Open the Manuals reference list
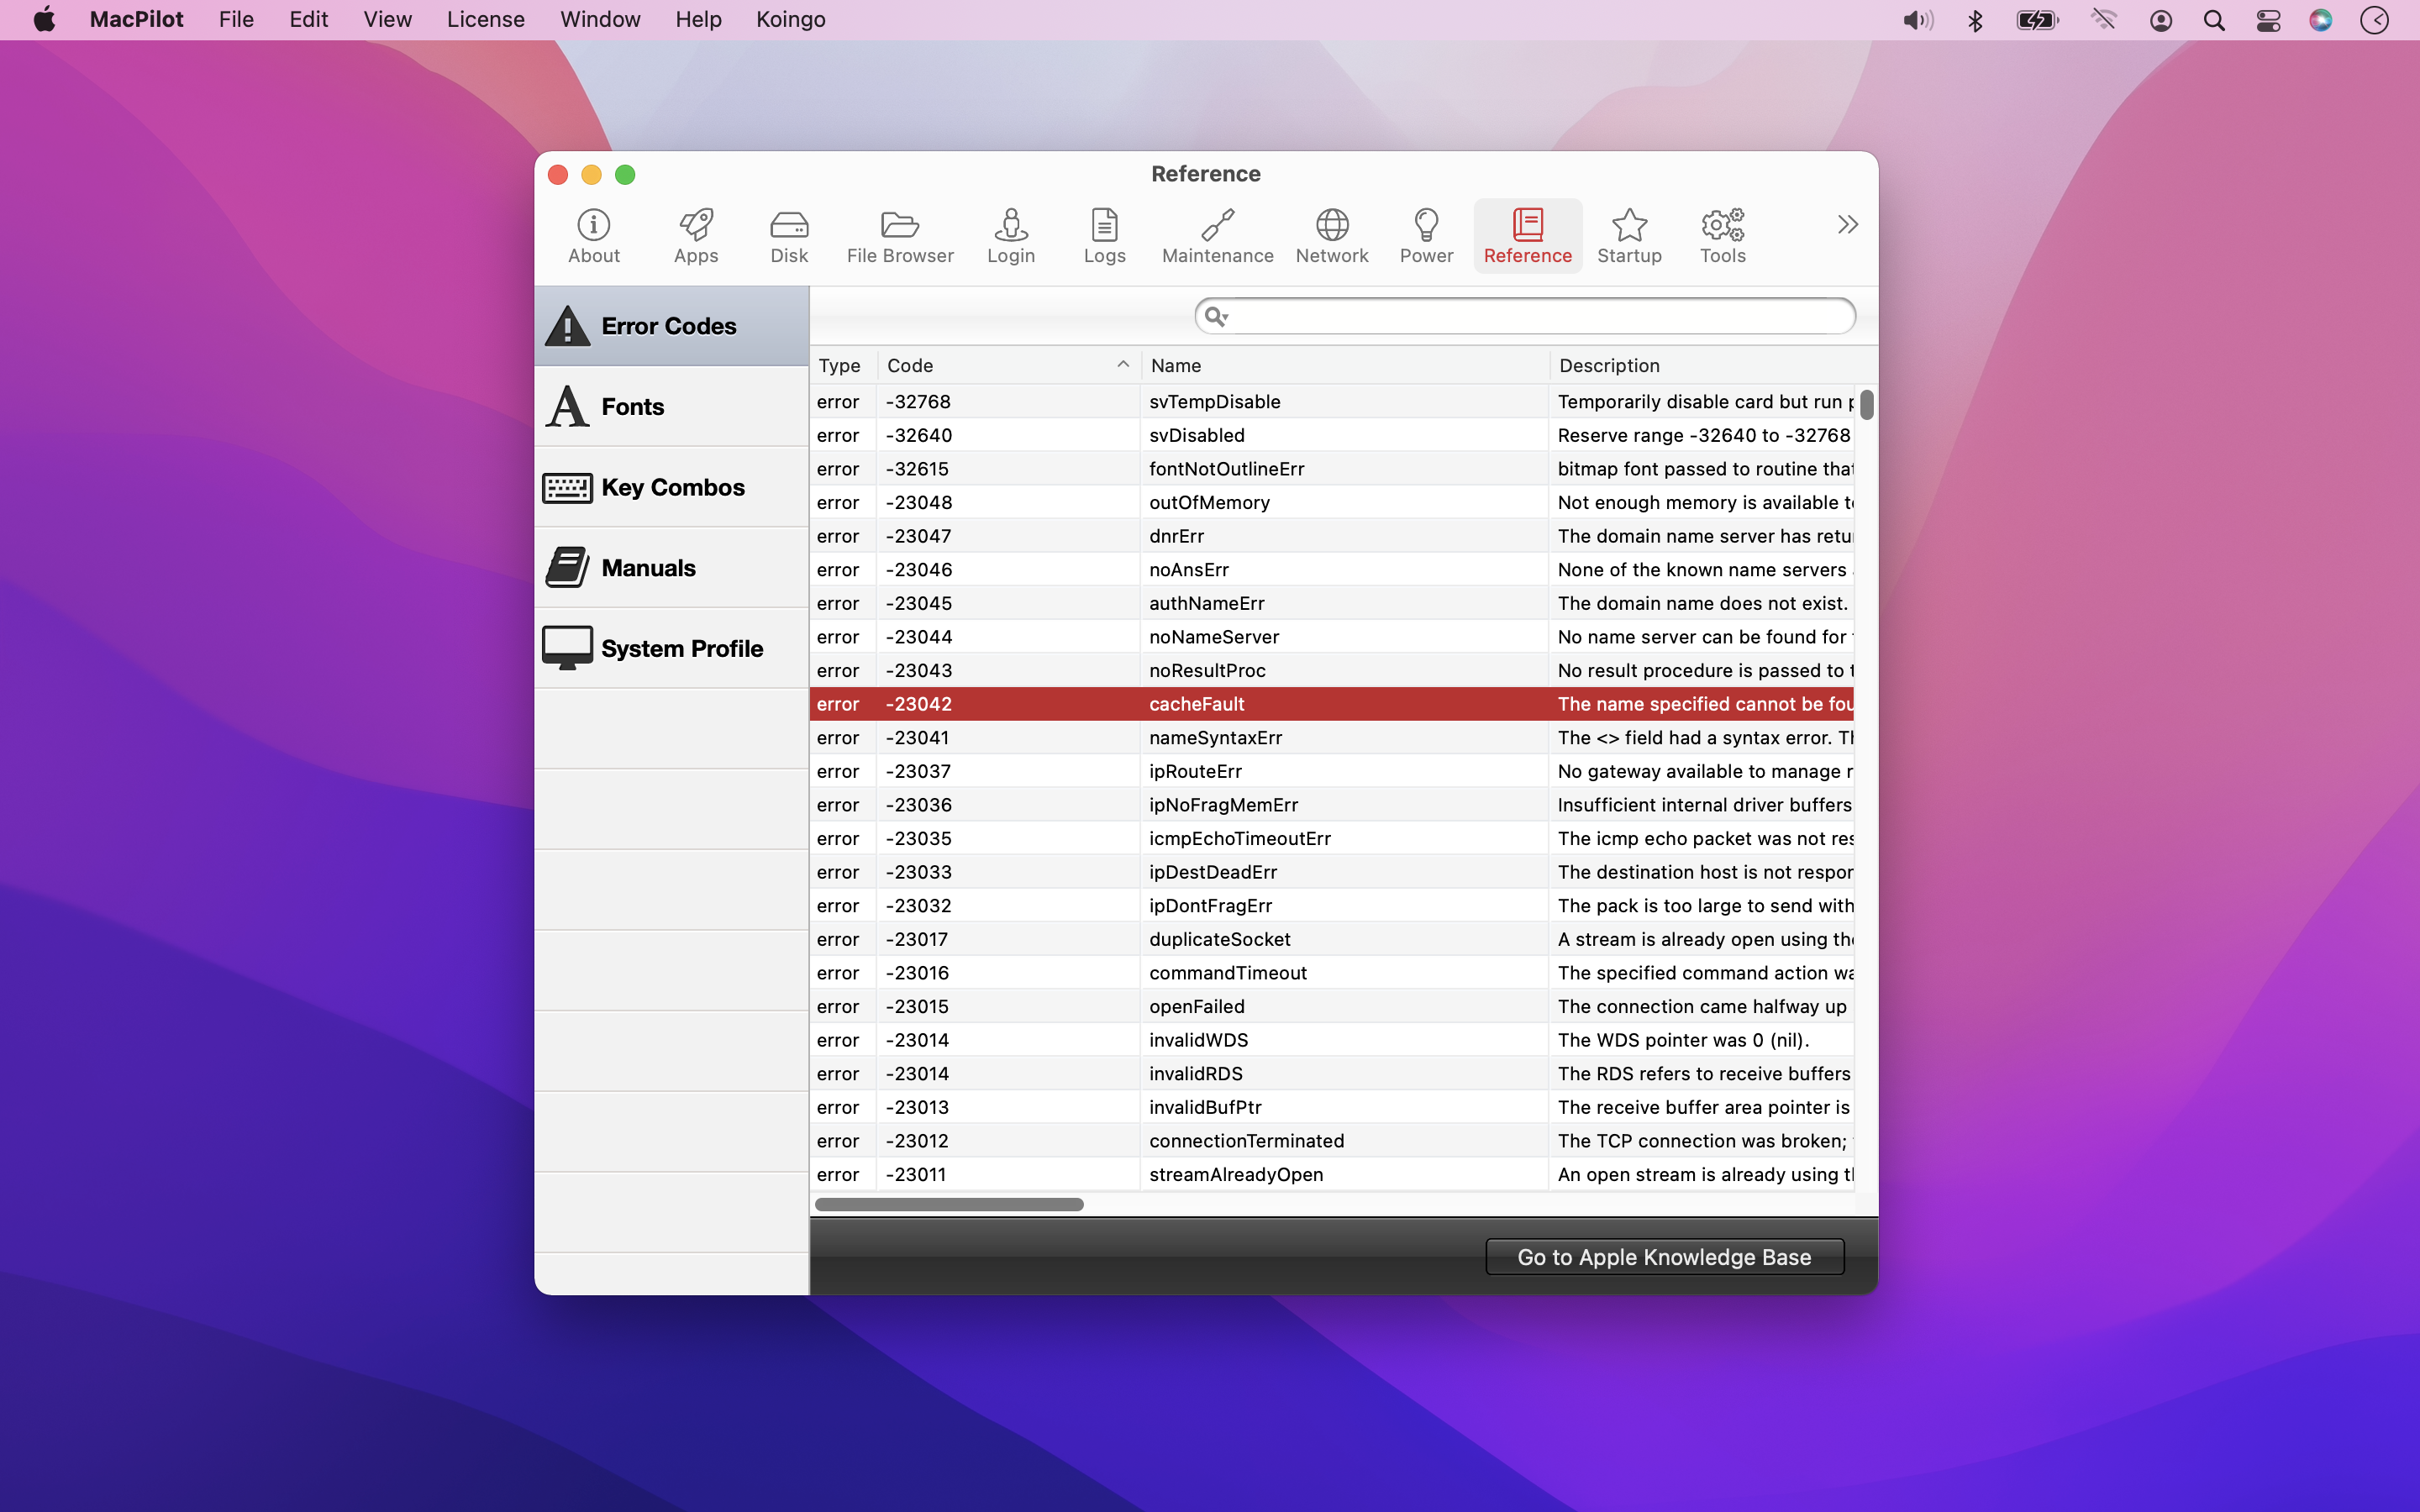Screen dimensions: 2420x1512 671,568
